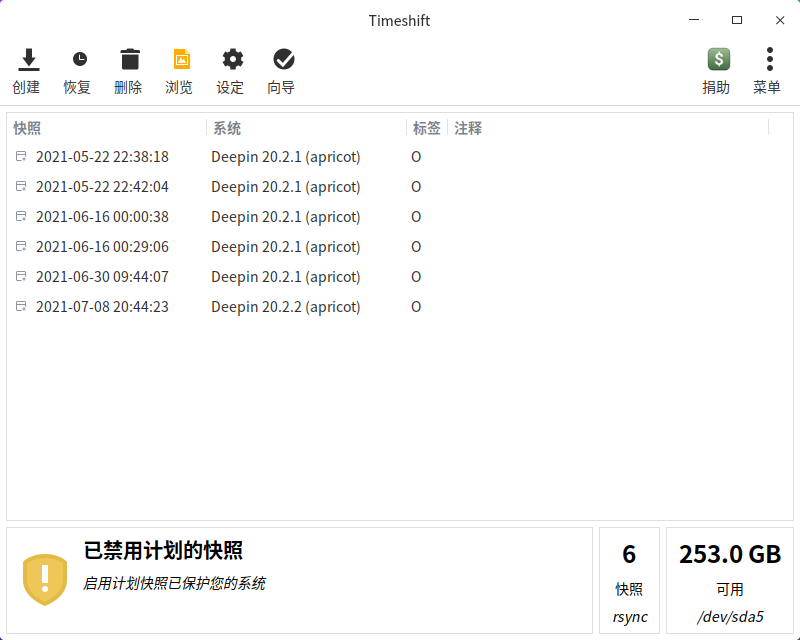This screenshot has height=640, width=800.
Task: Click the 253.0 GB available space panel
Action: point(730,580)
